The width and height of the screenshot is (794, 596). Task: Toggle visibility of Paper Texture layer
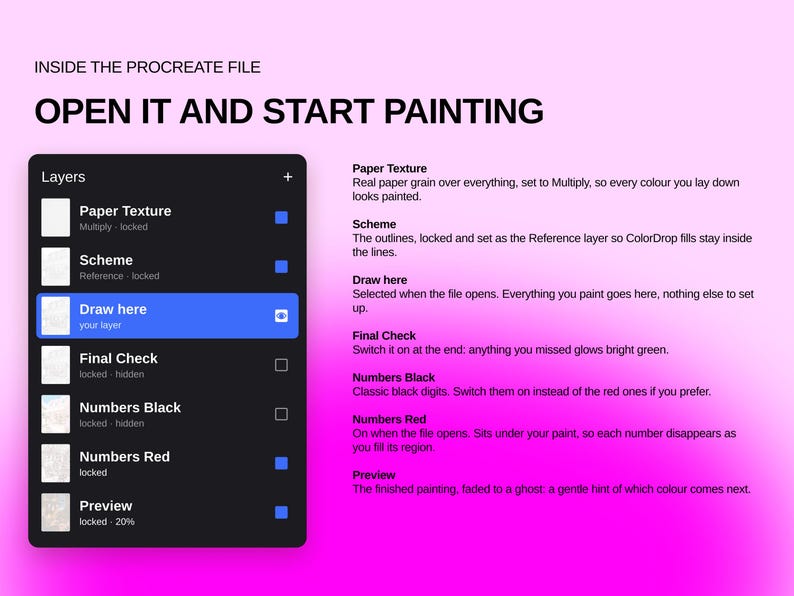pos(282,218)
